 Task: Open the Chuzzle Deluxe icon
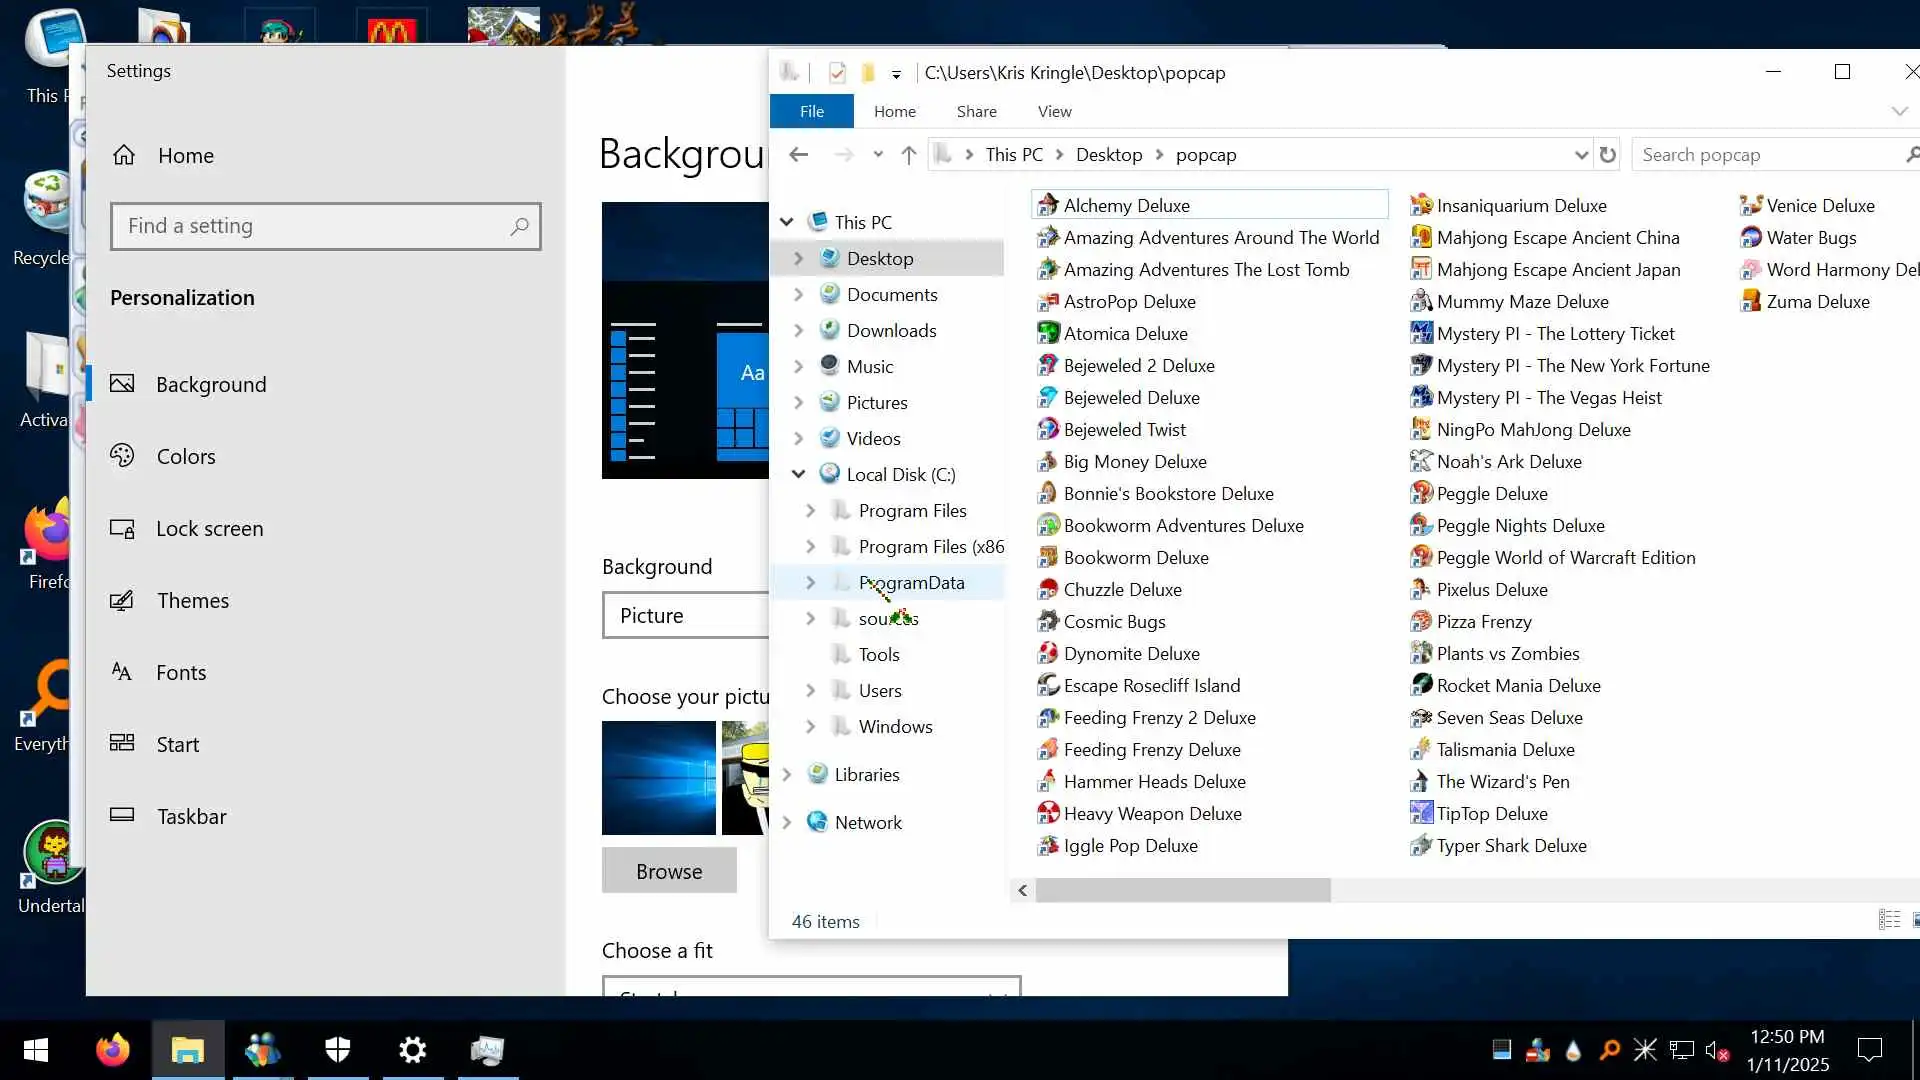[x=1047, y=590]
